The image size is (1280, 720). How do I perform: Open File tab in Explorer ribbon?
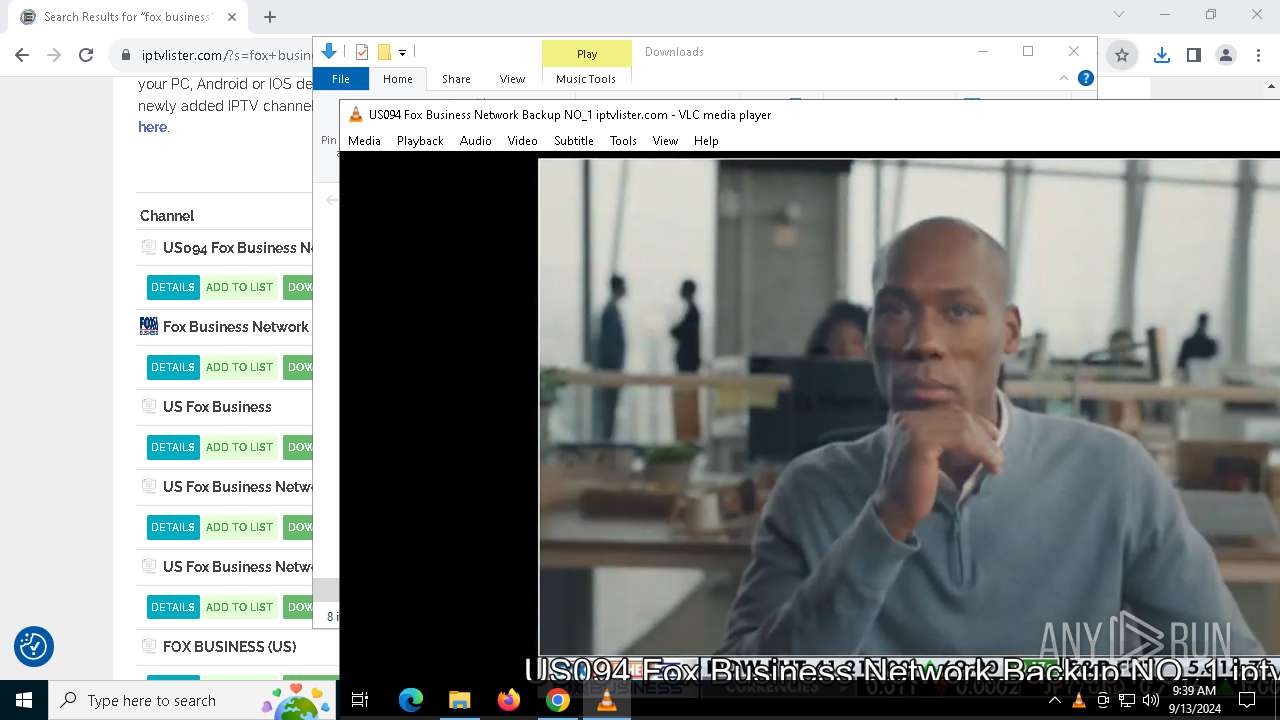(x=341, y=79)
